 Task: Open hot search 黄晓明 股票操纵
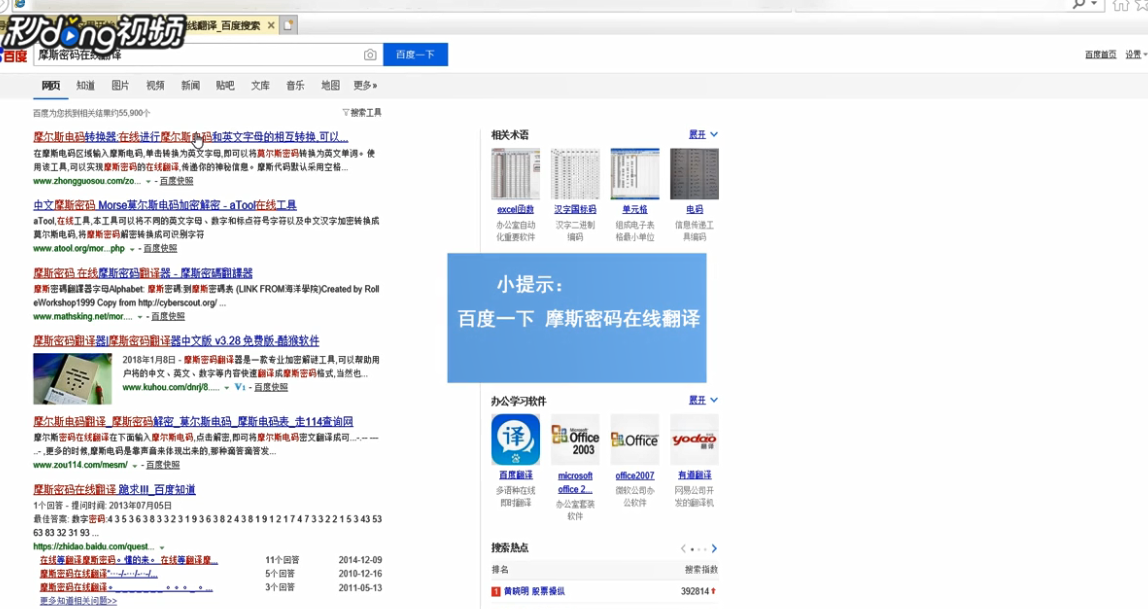click(534, 591)
